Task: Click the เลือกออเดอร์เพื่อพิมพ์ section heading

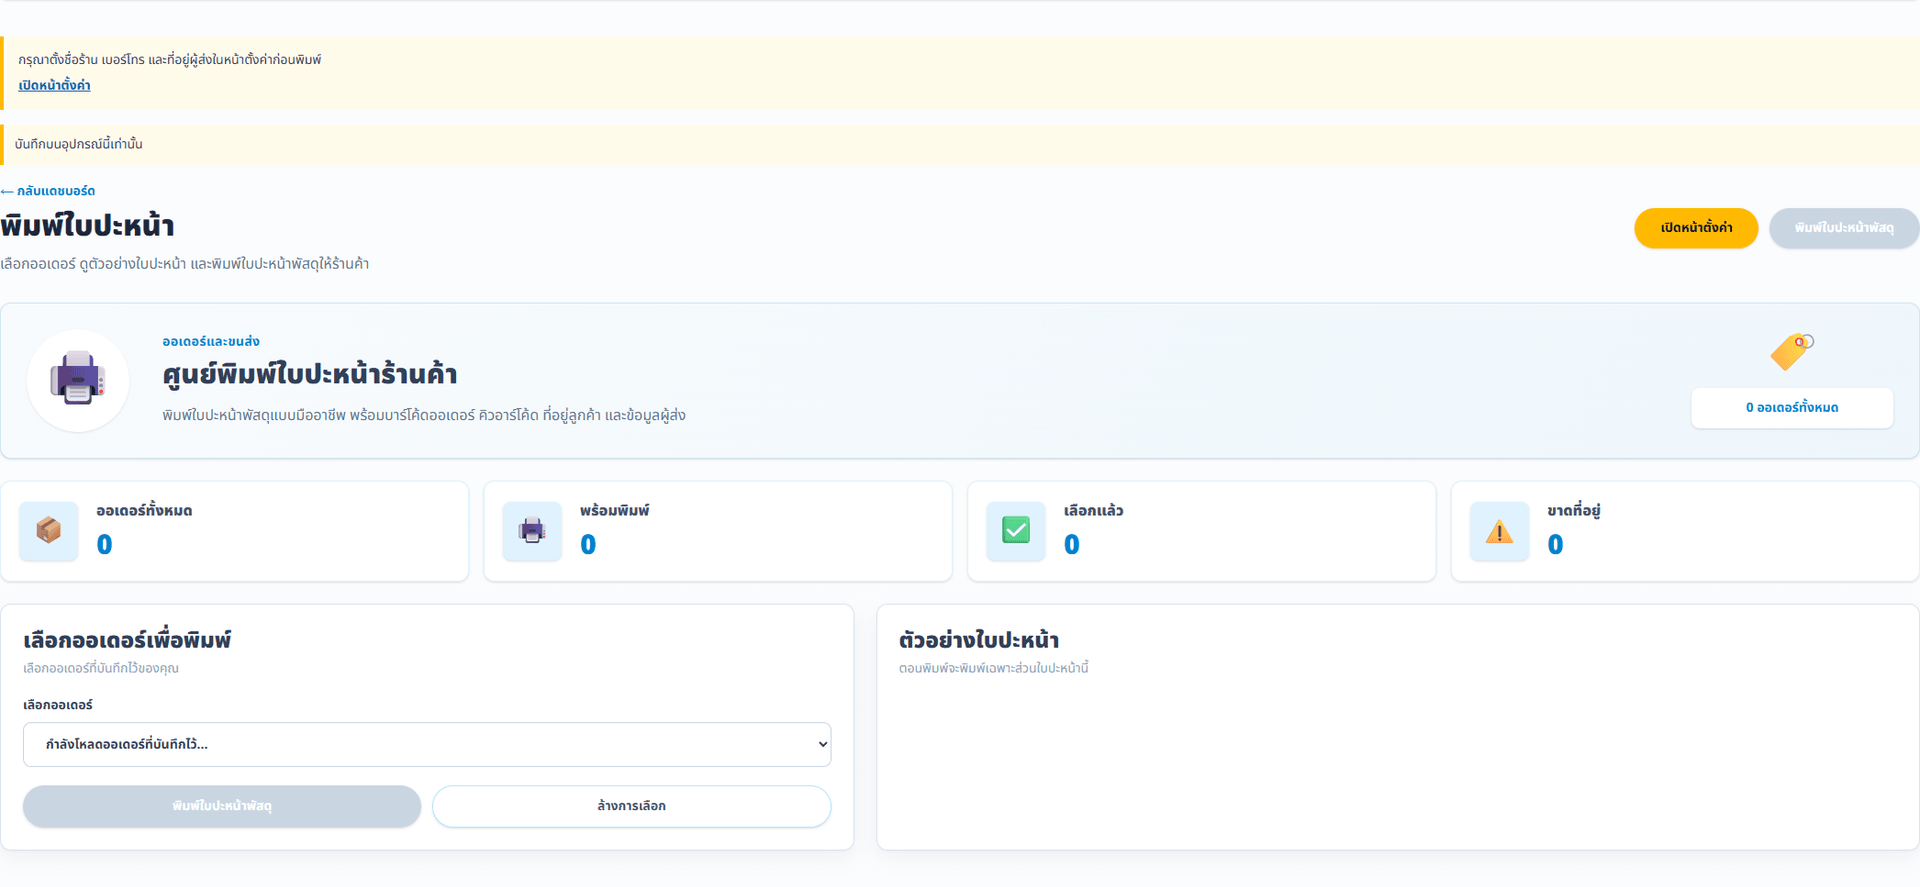Action: [x=127, y=640]
